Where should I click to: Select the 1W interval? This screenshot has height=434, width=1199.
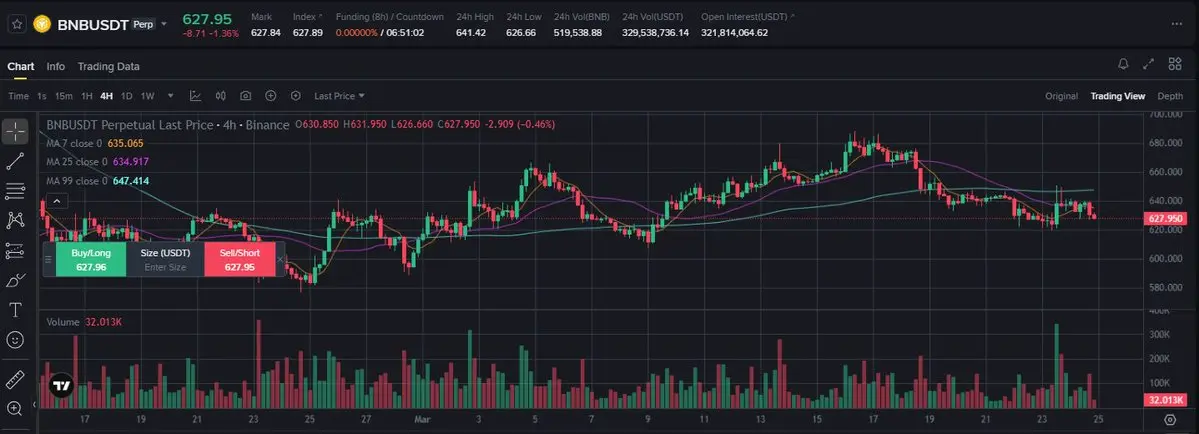pos(148,96)
